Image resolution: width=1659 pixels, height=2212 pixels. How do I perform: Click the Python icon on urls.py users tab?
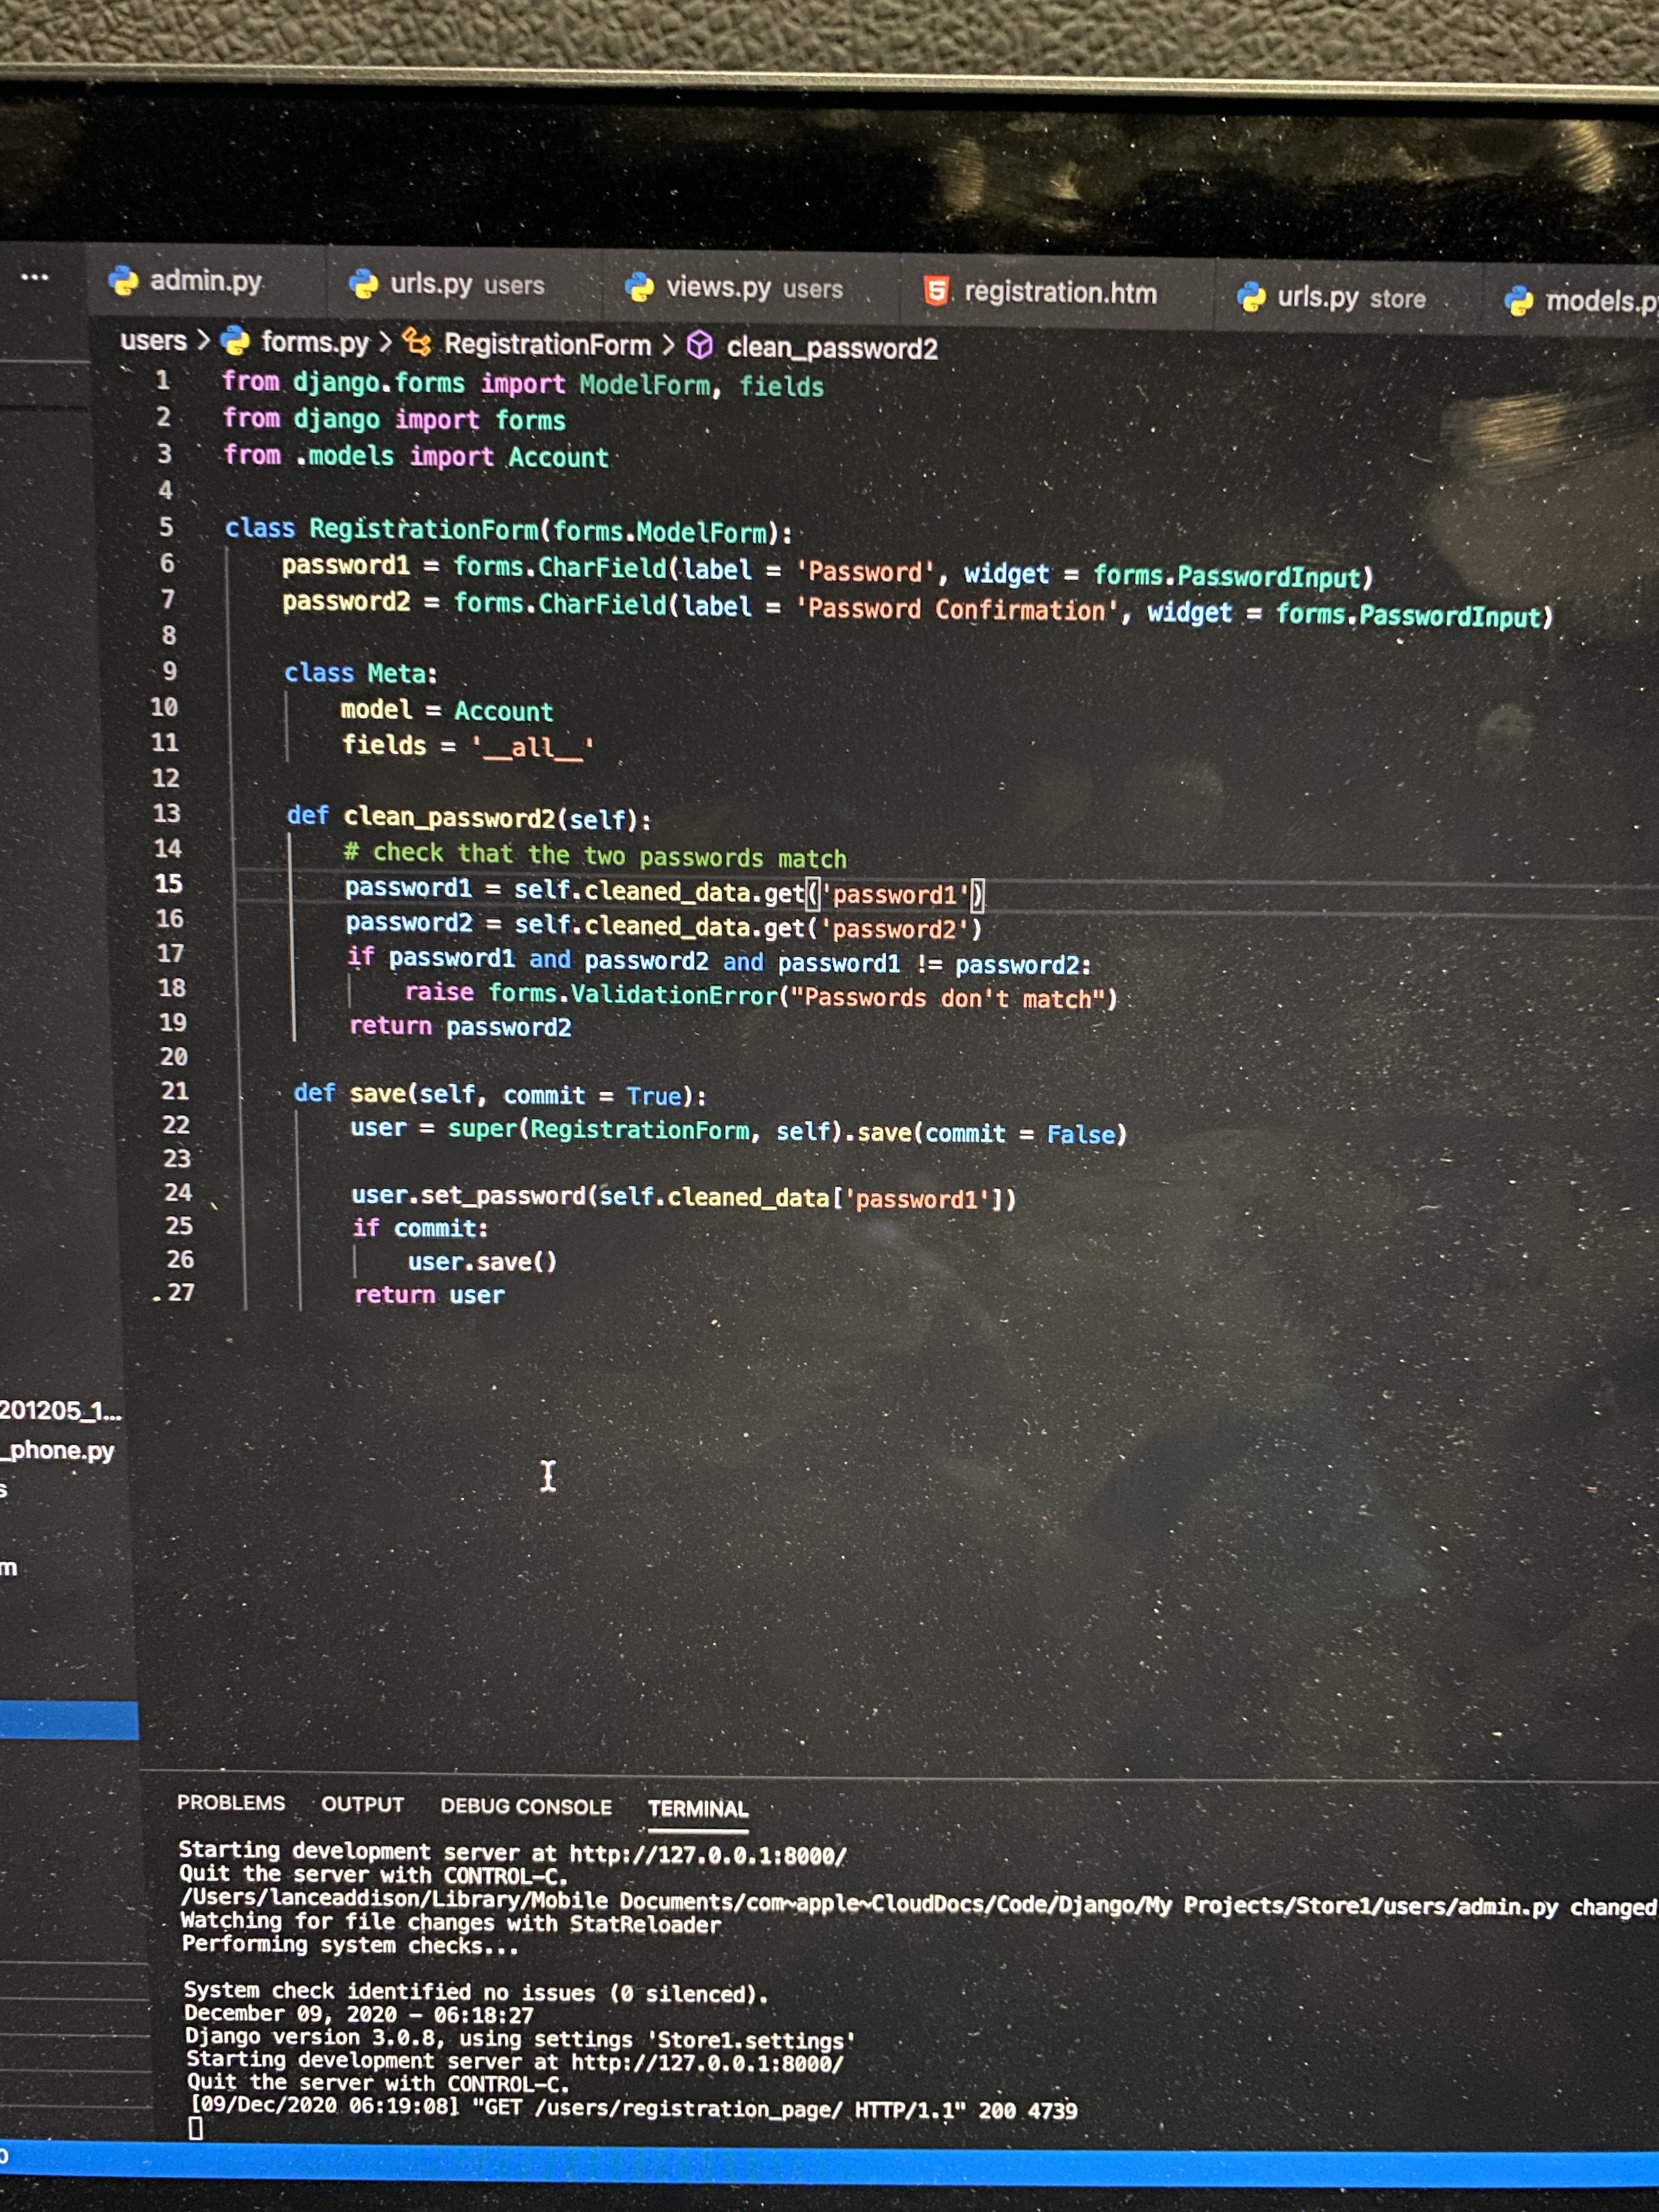[363, 285]
